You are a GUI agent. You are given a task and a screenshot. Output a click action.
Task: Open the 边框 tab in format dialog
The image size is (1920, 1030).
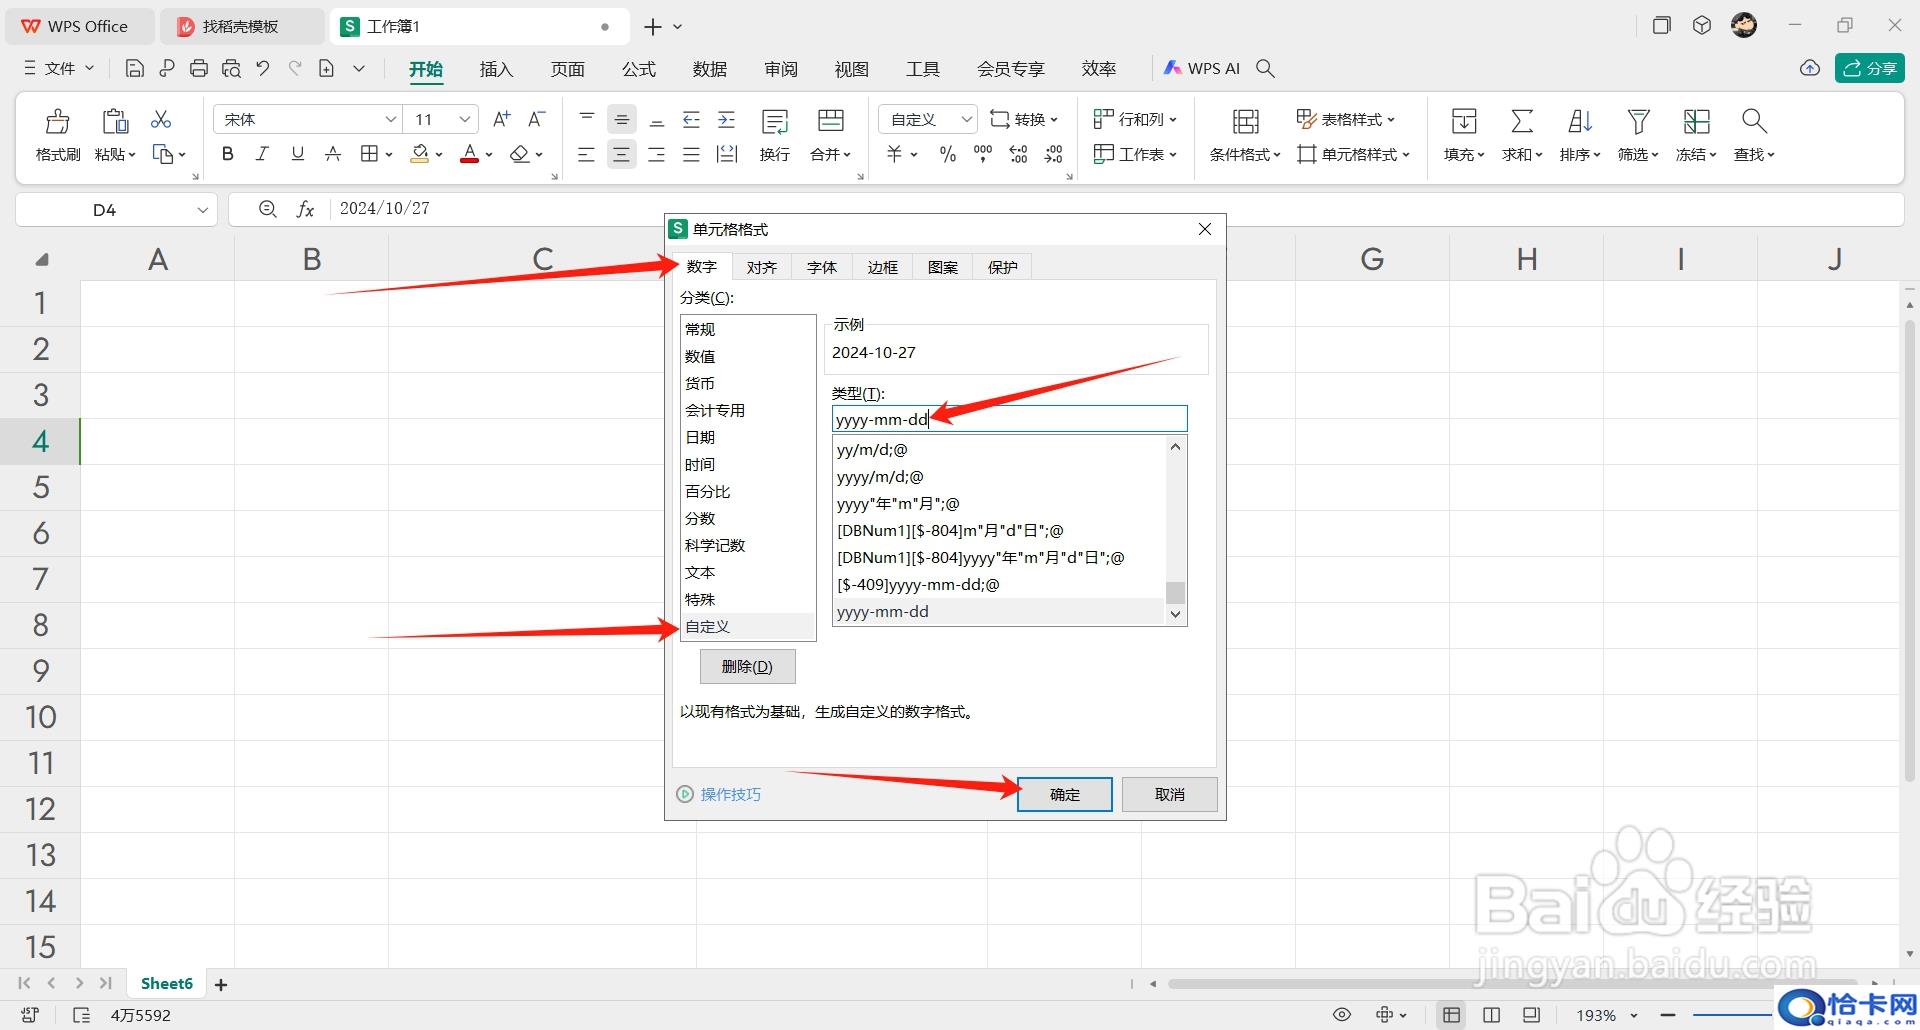(882, 267)
